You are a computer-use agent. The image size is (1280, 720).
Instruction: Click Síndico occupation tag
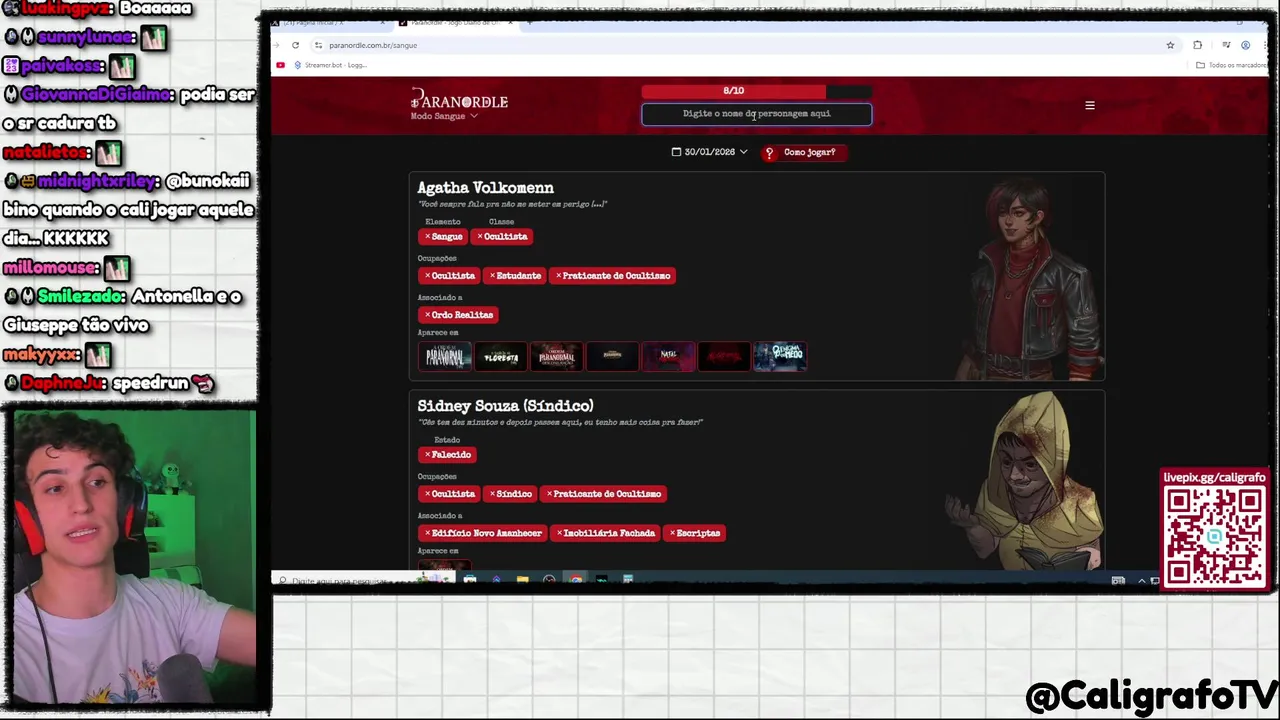[510, 494]
